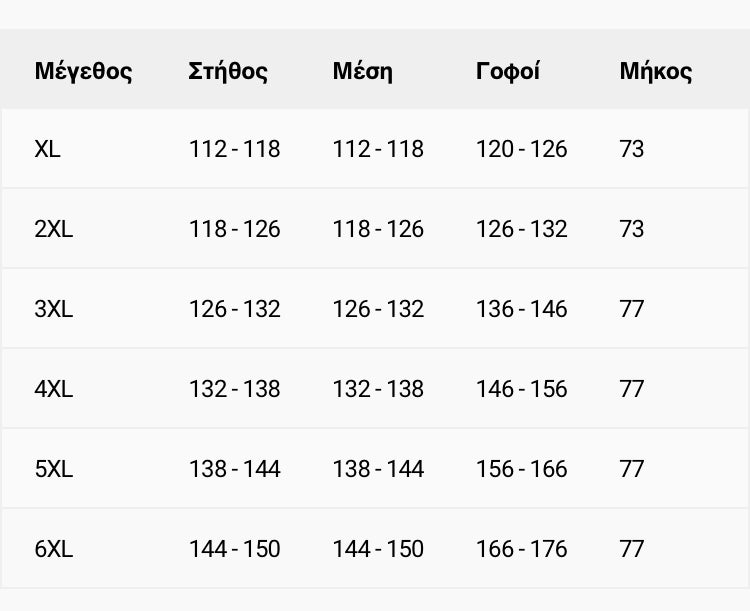Click the 3XL size row label

(53, 309)
